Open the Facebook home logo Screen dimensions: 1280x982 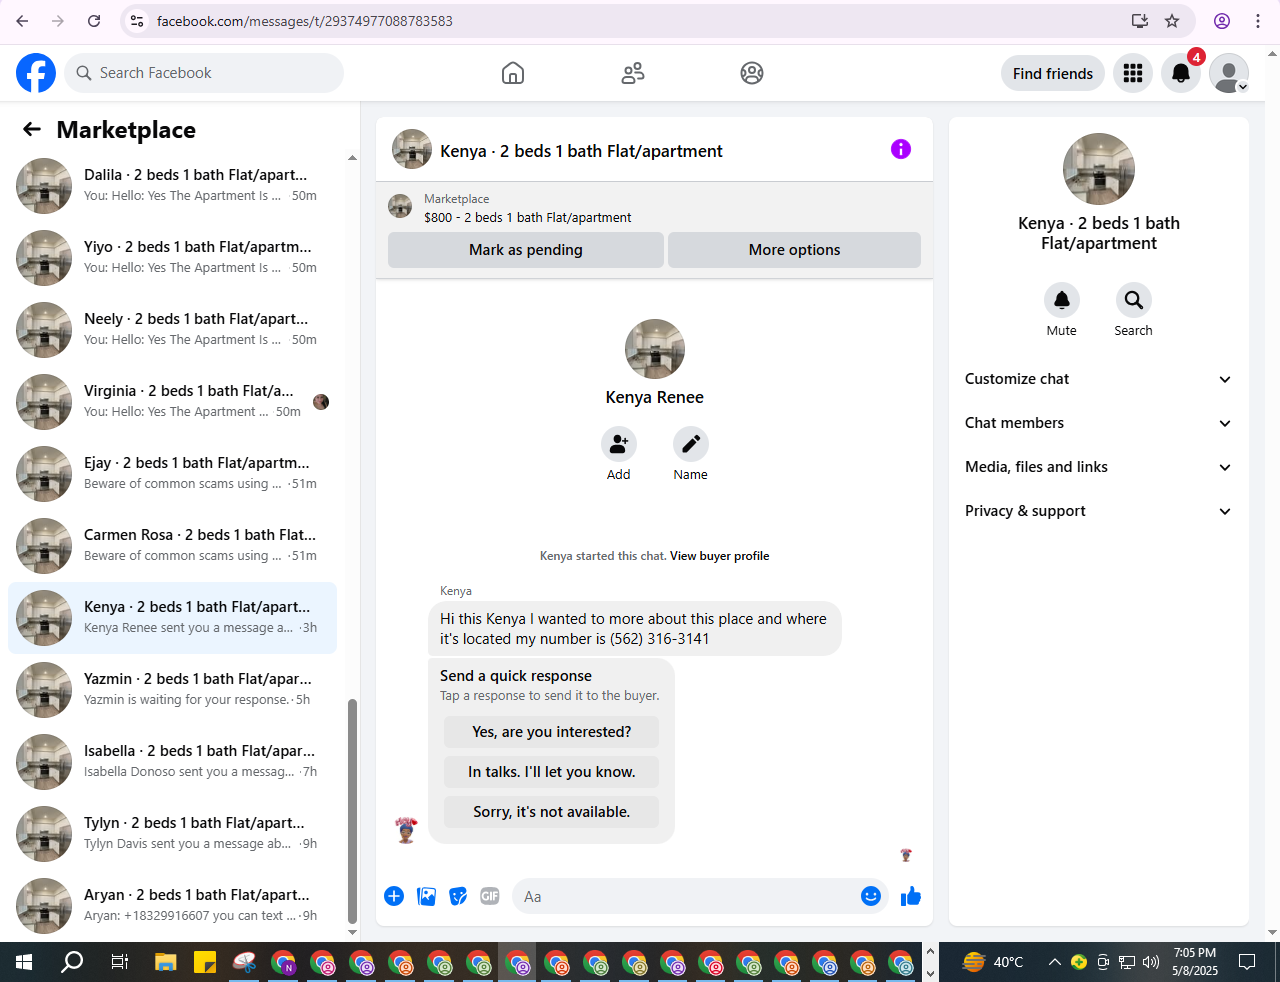click(36, 73)
